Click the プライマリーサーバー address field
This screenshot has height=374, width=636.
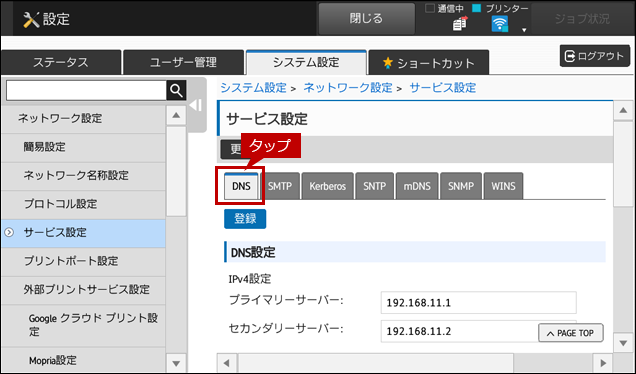click(479, 303)
